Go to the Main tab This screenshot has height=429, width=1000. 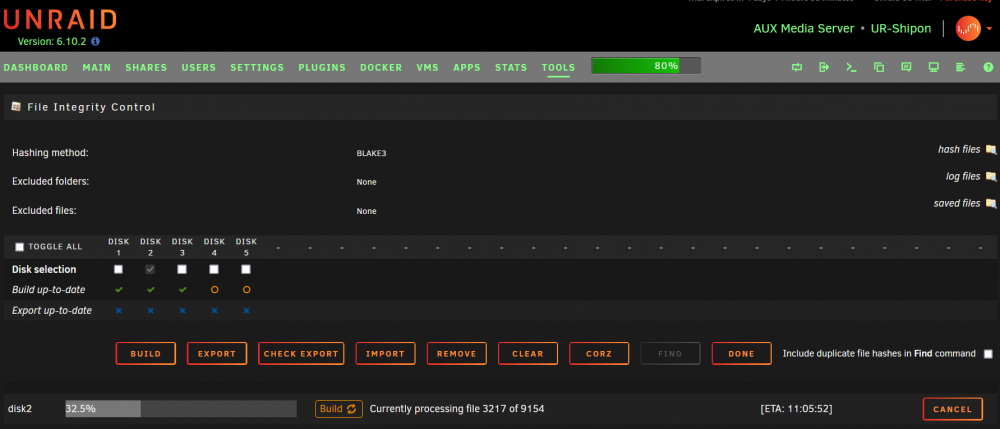(96, 68)
